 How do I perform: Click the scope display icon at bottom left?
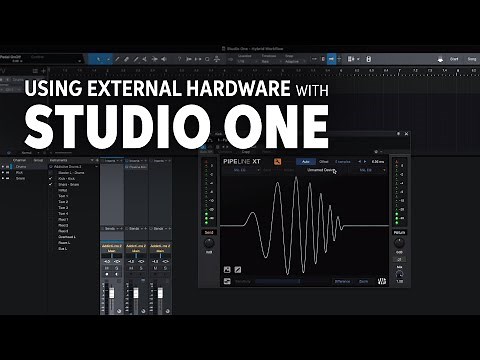tap(227, 281)
